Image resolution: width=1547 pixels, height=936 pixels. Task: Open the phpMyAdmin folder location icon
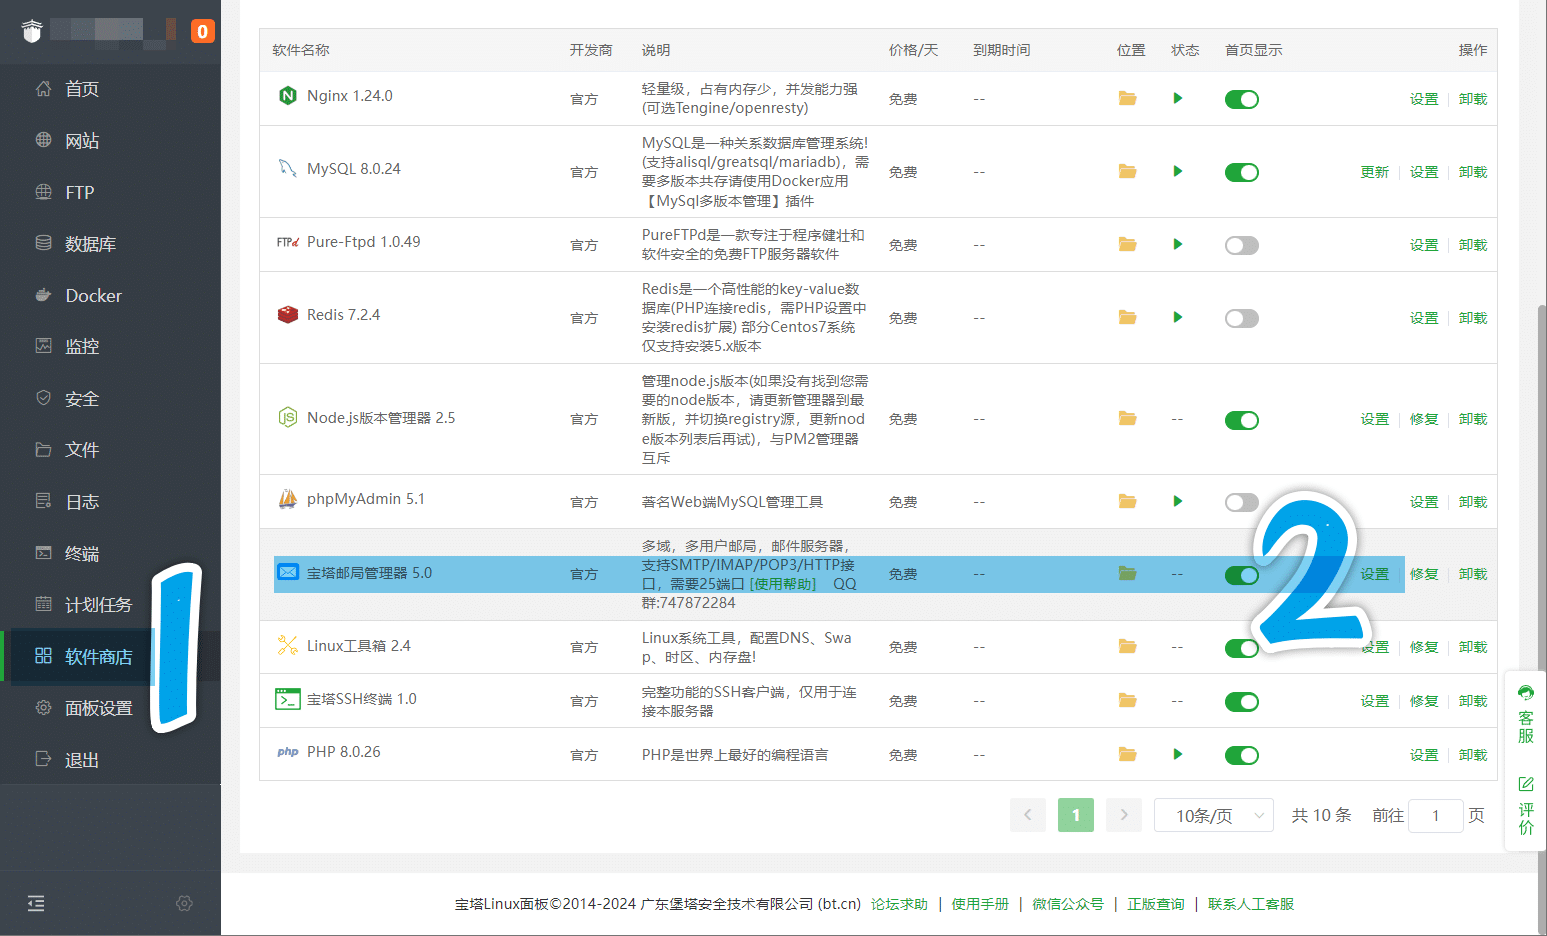(1127, 501)
